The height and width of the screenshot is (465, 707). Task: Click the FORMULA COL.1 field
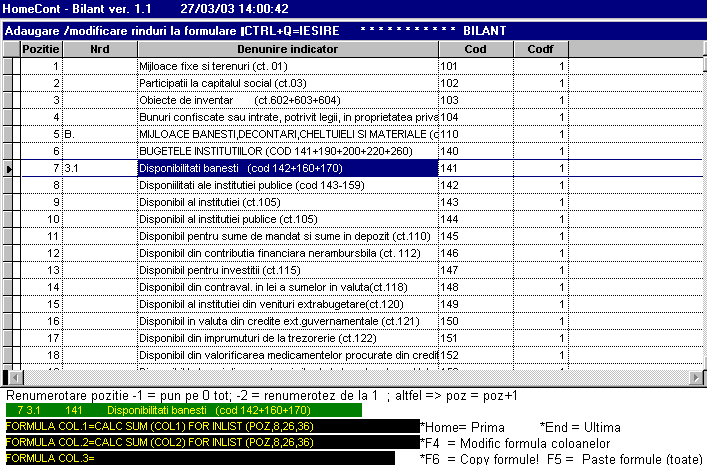point(212,426)
